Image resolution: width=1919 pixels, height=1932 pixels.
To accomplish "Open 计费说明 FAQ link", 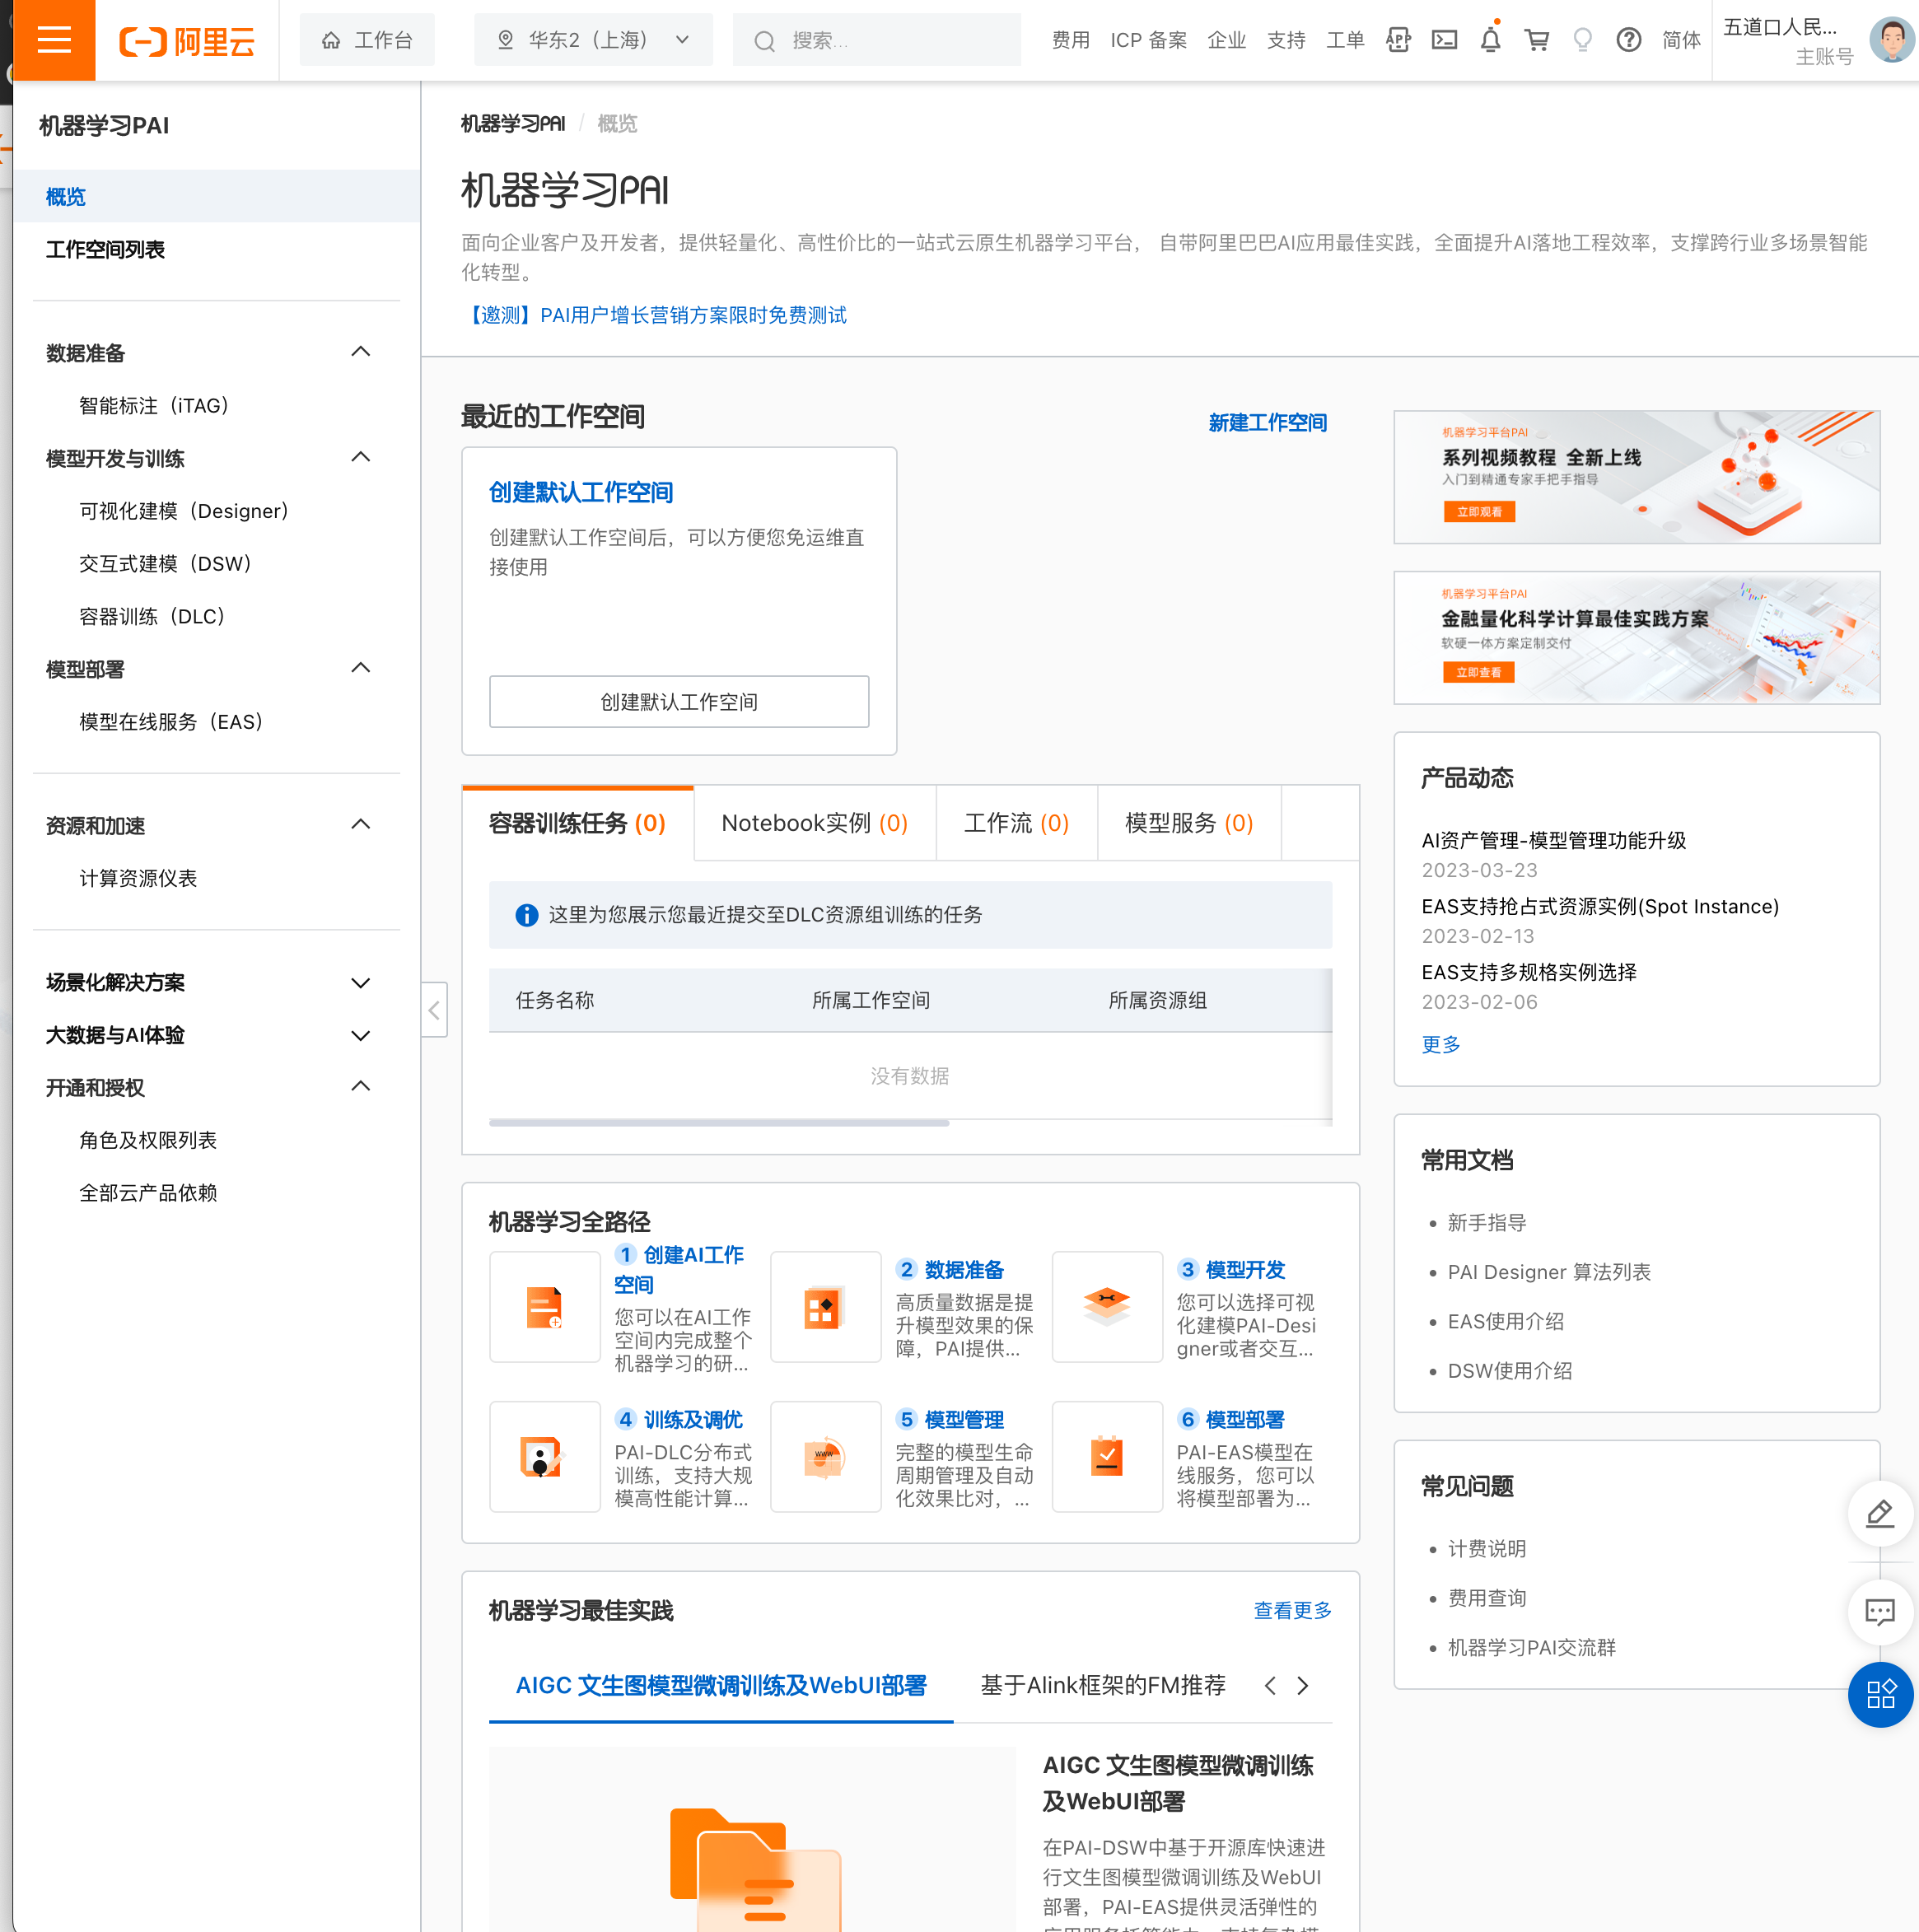I will [x=1486, y=1549].
